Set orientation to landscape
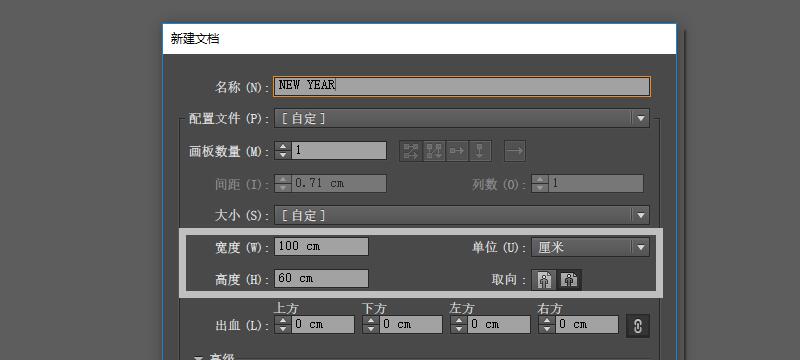Screen dimensions: 800x360 tap(569, 279)
